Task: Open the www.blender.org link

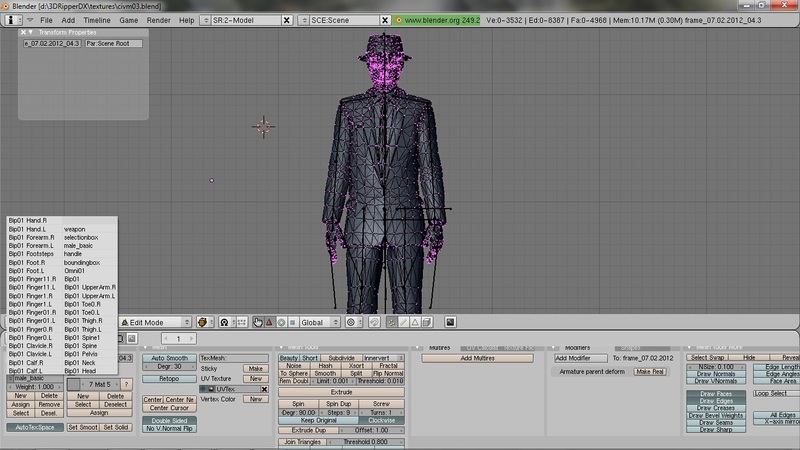Action: tap(437, 20)
